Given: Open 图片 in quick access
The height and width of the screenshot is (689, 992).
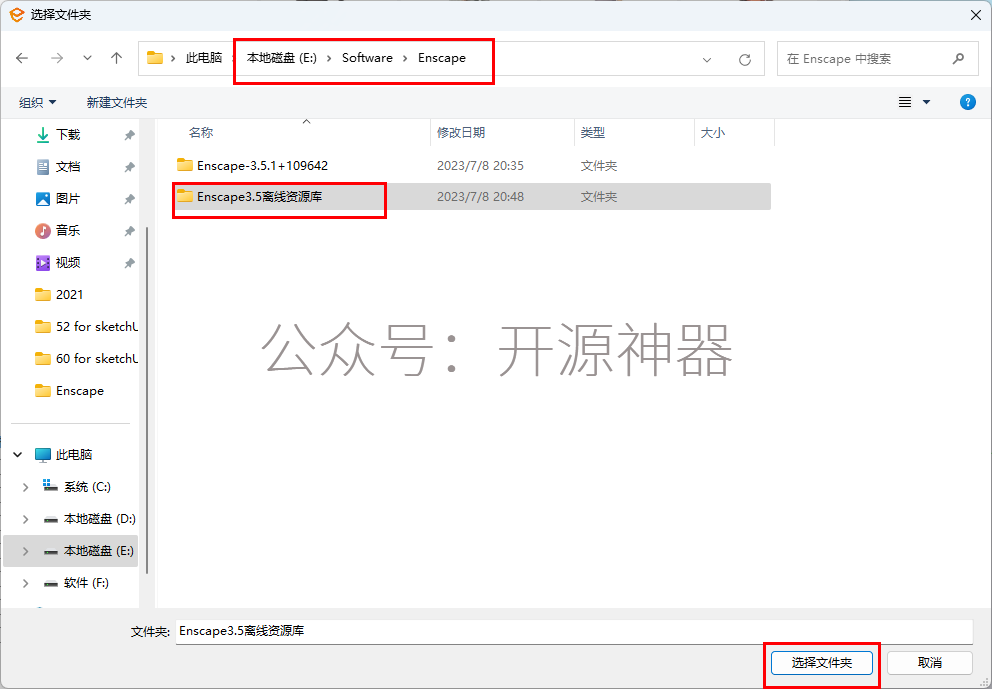Looking at the screenshot, I should [68, 199].
